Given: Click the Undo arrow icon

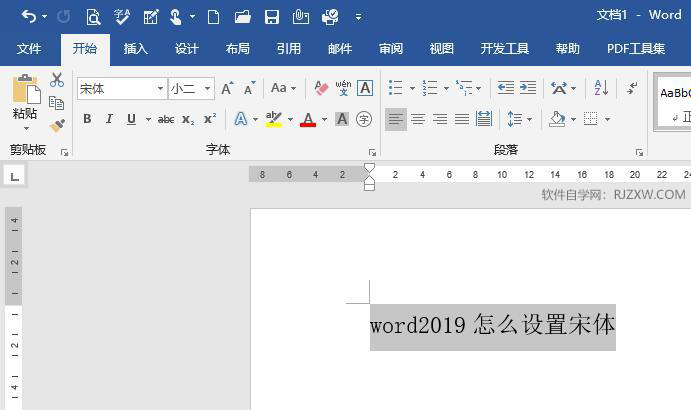Looking at the screenshot, I should click(29, 17).
